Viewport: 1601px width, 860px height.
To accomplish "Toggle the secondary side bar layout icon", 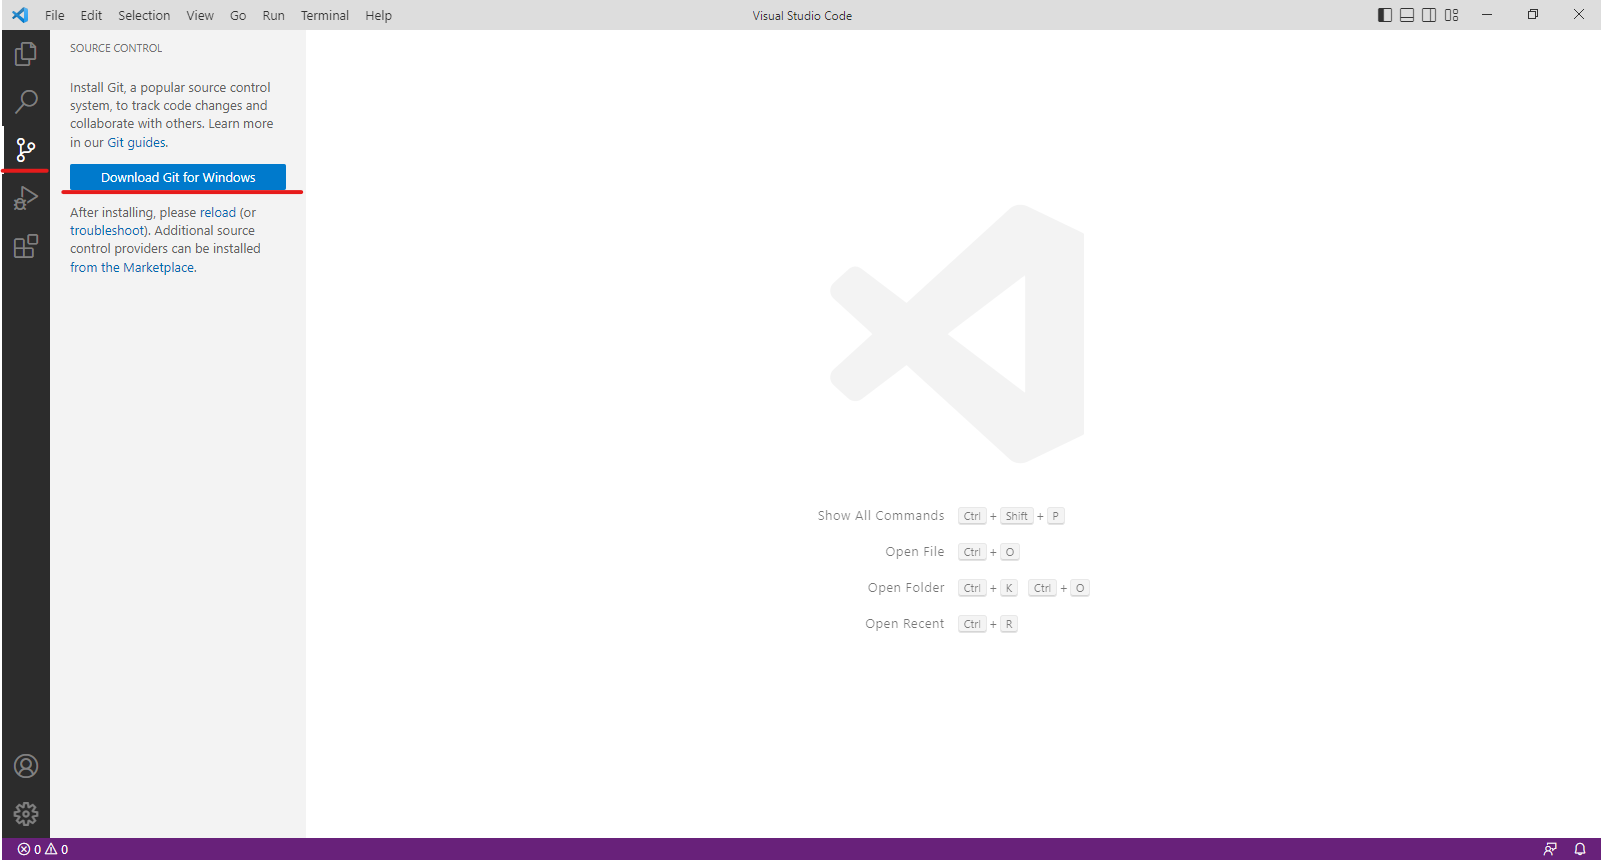I will click(1429, 15).
